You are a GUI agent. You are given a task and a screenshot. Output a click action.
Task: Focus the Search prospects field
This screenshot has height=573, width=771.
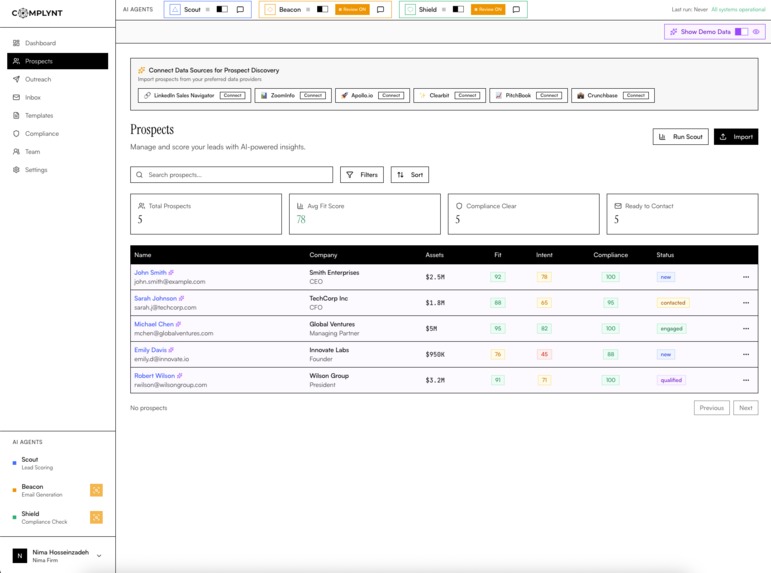click(x=232, y=175)
